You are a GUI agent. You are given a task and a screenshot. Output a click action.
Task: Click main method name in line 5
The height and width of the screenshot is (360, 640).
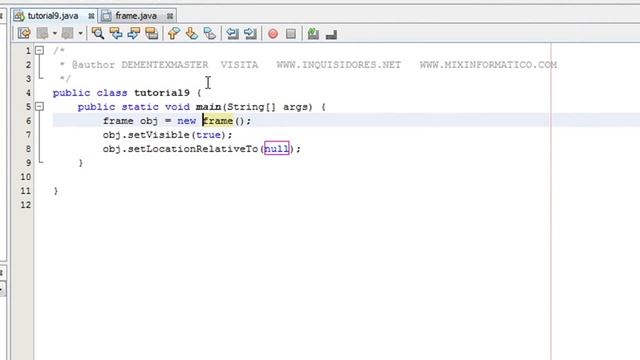(208, 107)
